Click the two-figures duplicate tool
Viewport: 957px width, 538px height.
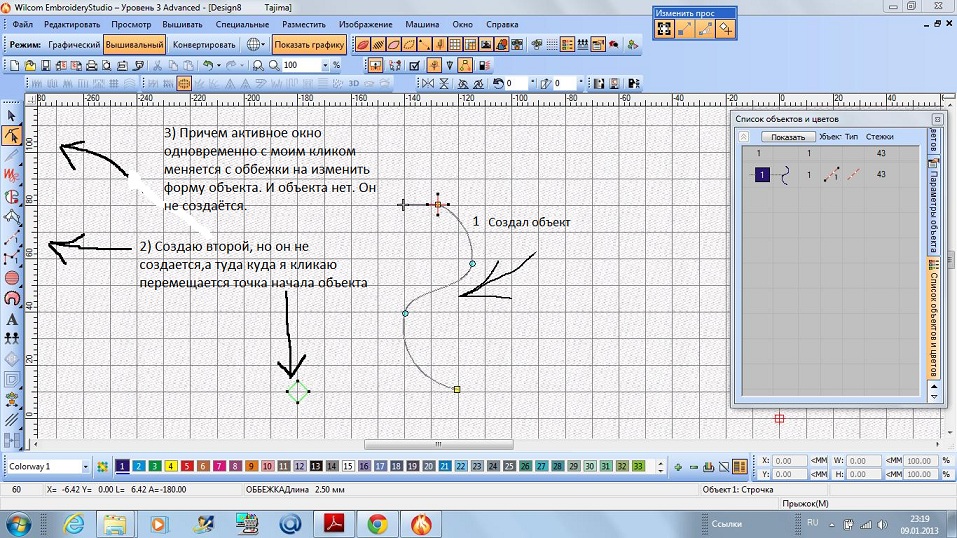pyautogui.click(x=12, y=338)
